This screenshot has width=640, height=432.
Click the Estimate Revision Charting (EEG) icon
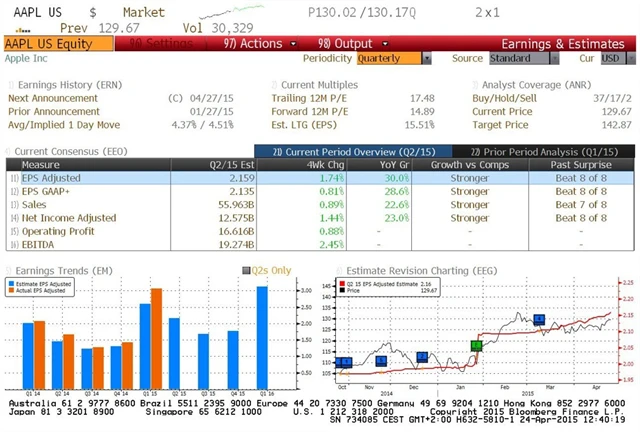(x=336, y=270)
